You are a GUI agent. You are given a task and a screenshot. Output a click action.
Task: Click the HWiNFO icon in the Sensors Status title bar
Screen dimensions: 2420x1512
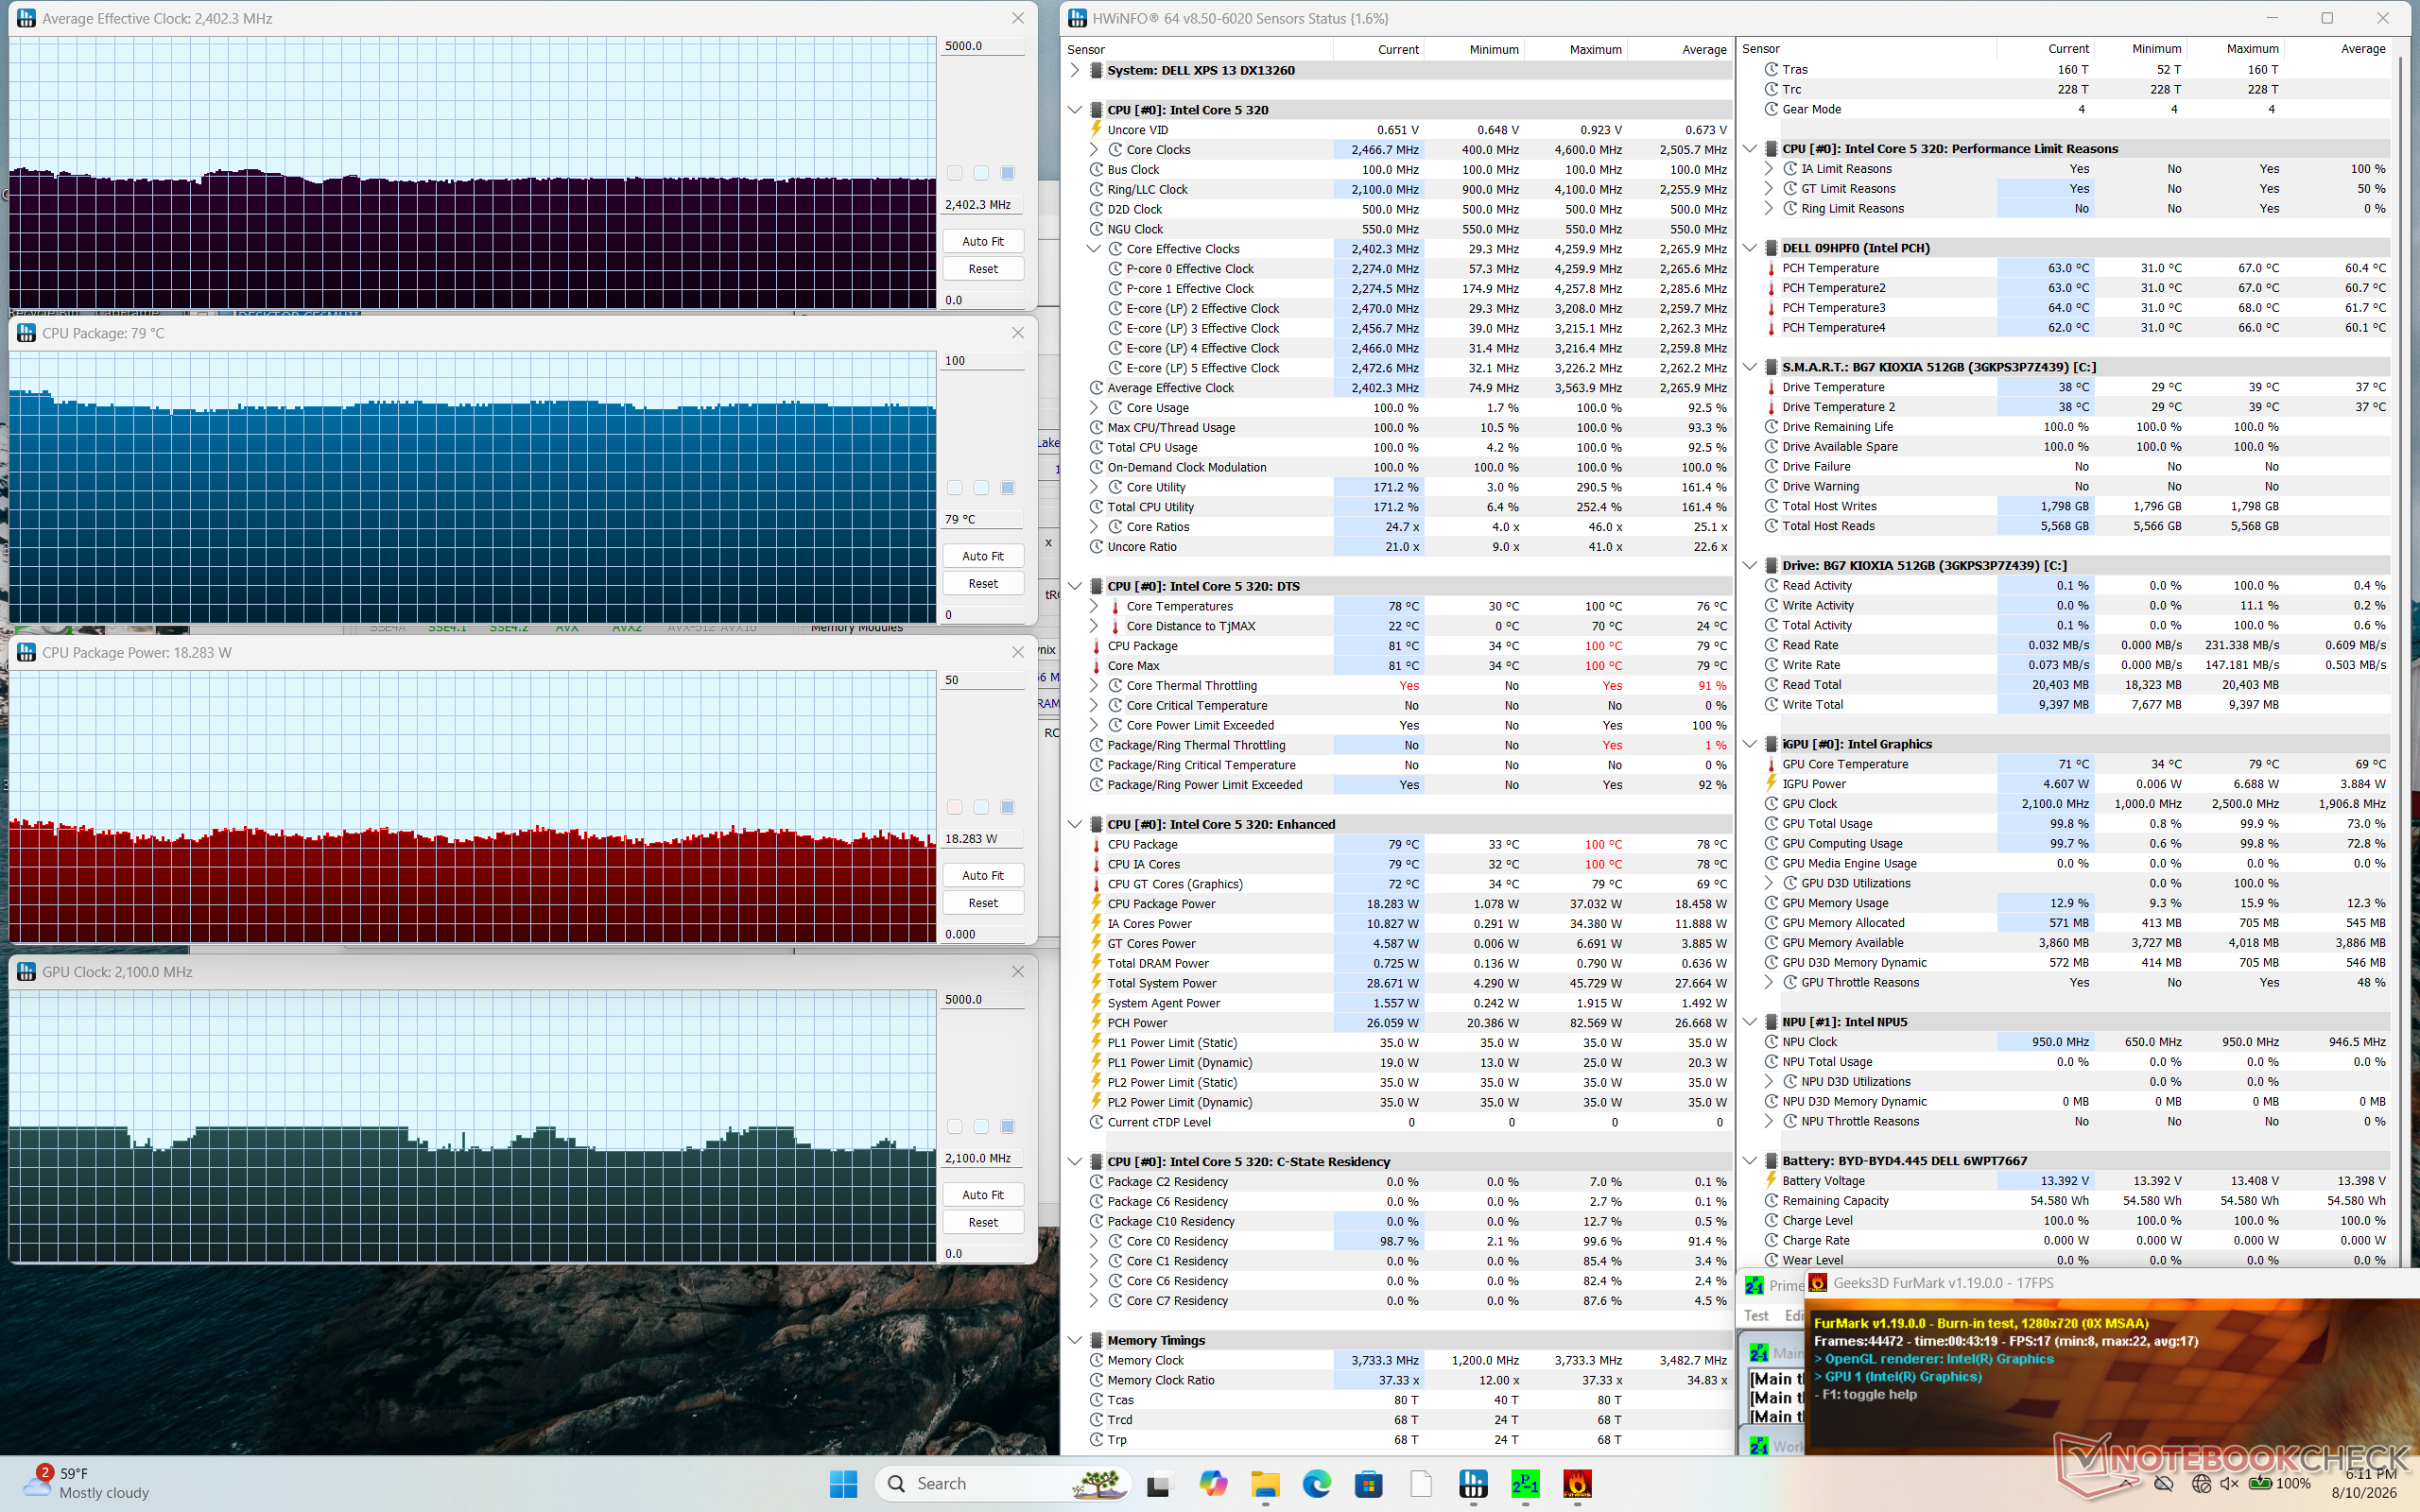pyautogui.click(x=1078, y=18)
